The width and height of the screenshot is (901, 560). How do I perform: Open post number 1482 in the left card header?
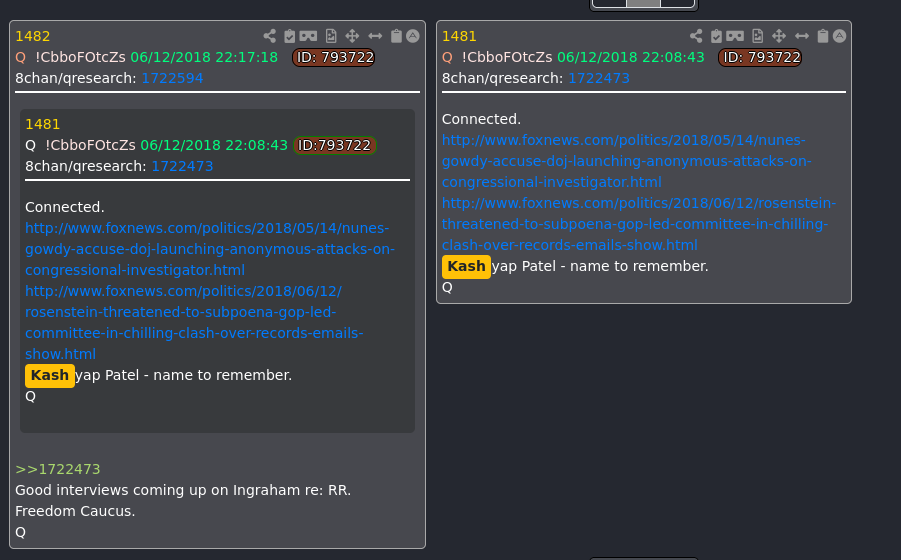(x=33, y=36)
